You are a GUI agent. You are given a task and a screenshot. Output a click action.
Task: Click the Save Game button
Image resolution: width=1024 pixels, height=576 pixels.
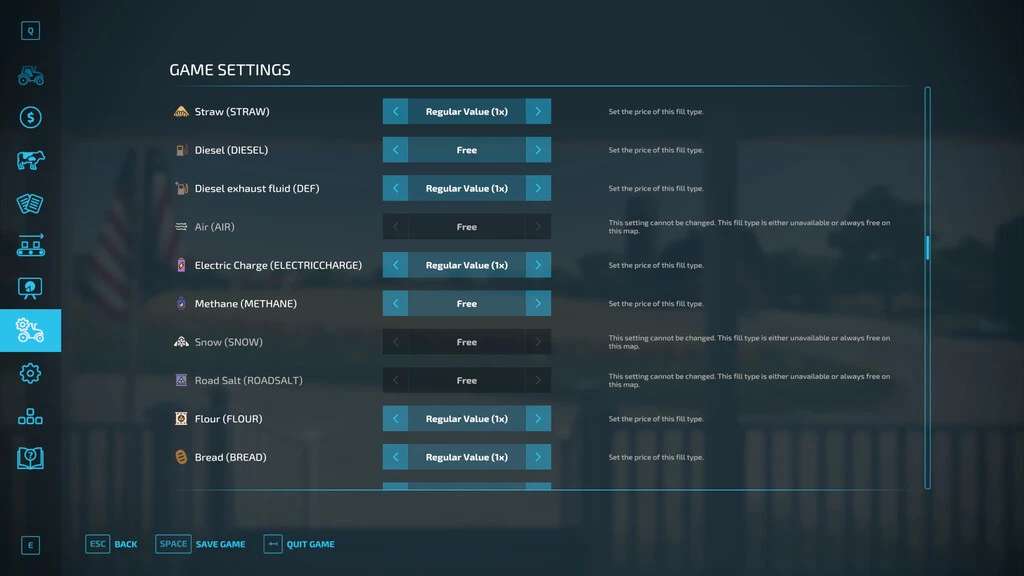point(201,544)
